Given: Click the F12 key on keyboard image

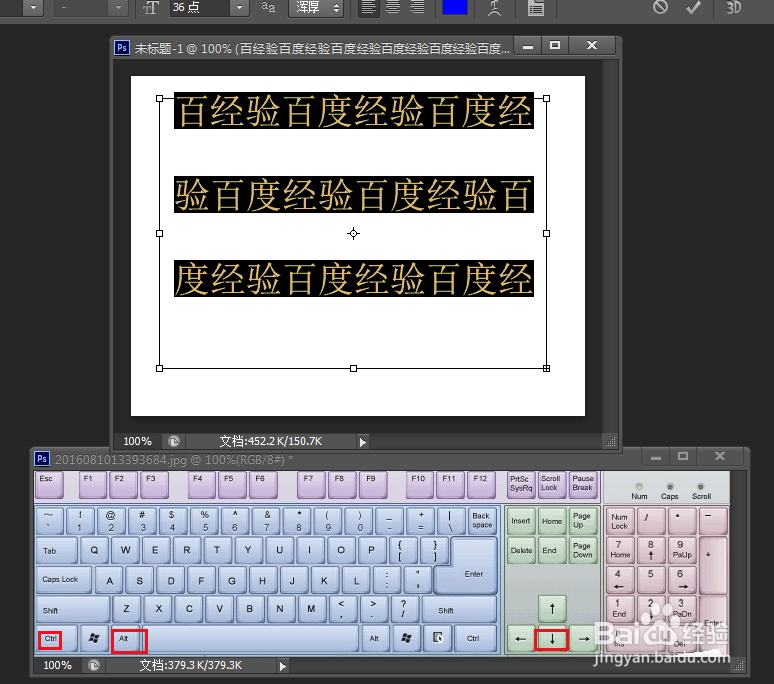Looking at the screenshot, I should tap(480, 485).
